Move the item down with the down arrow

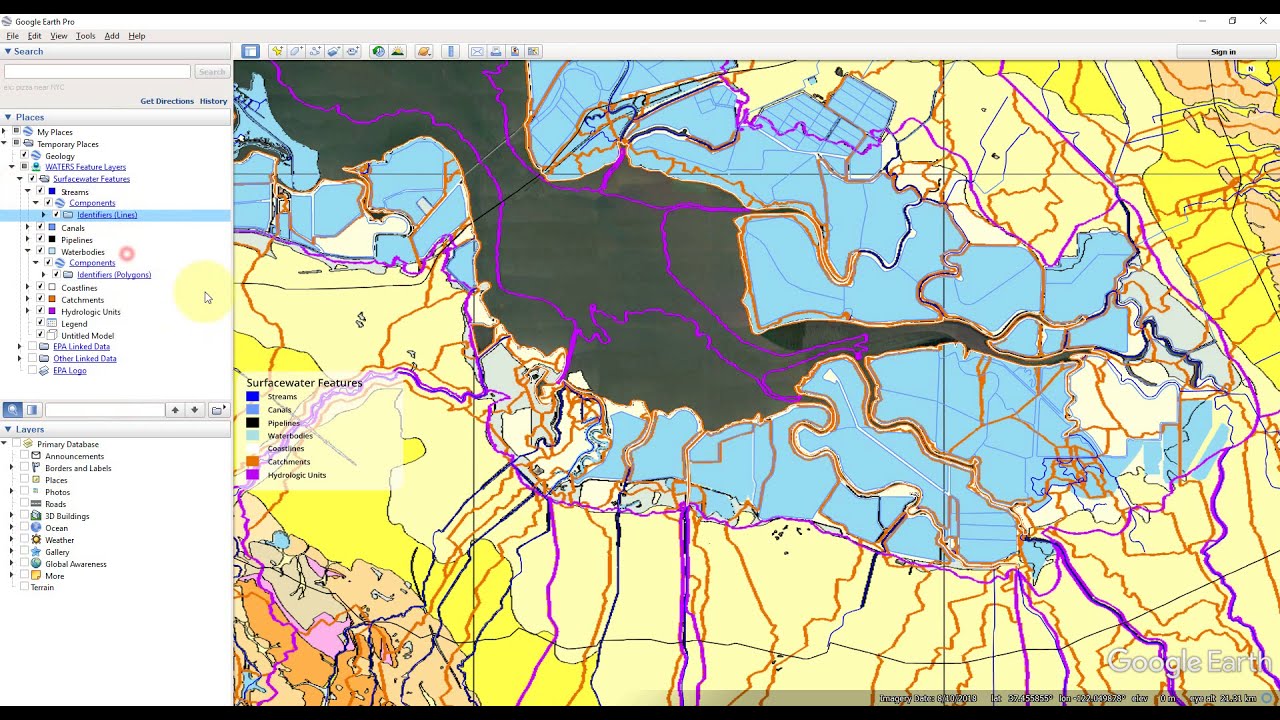pyautogui.click(x=194, y=410)
